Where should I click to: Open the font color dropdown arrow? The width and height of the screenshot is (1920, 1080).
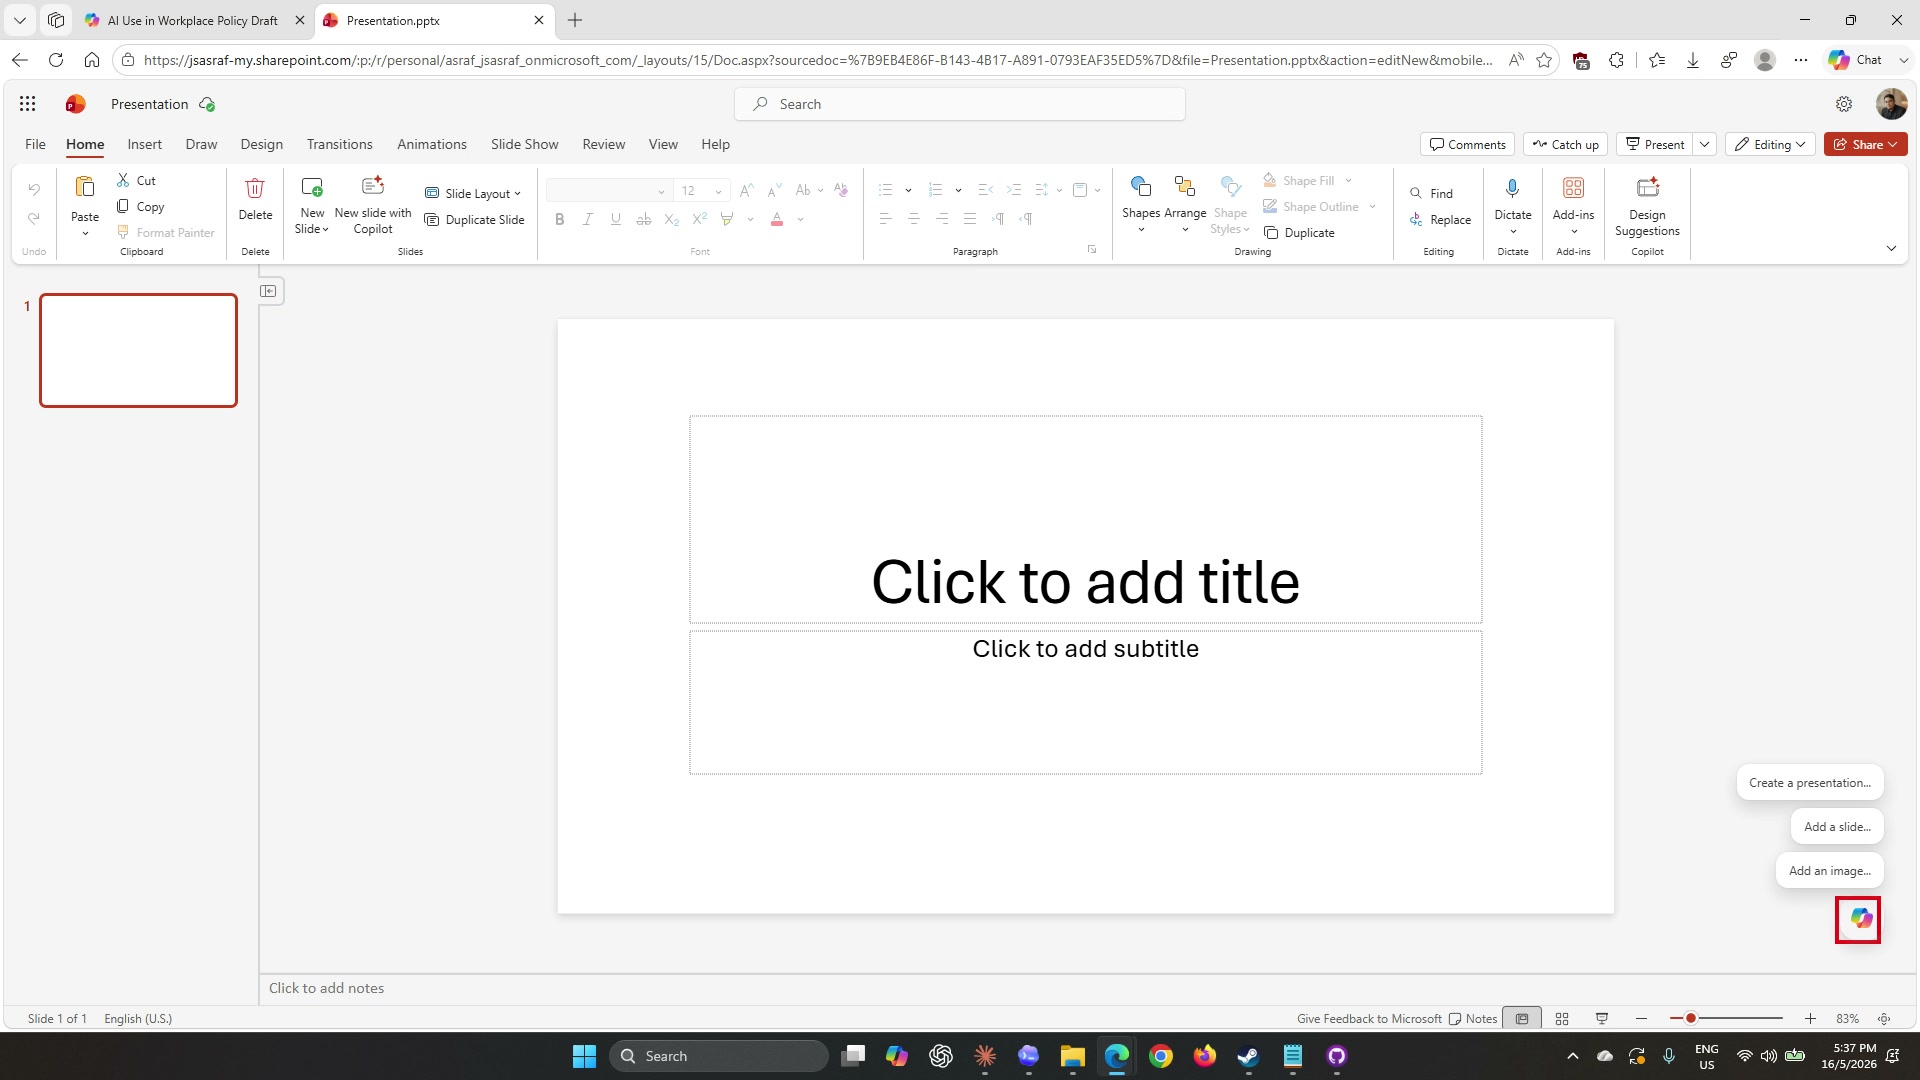coord(801,219)
